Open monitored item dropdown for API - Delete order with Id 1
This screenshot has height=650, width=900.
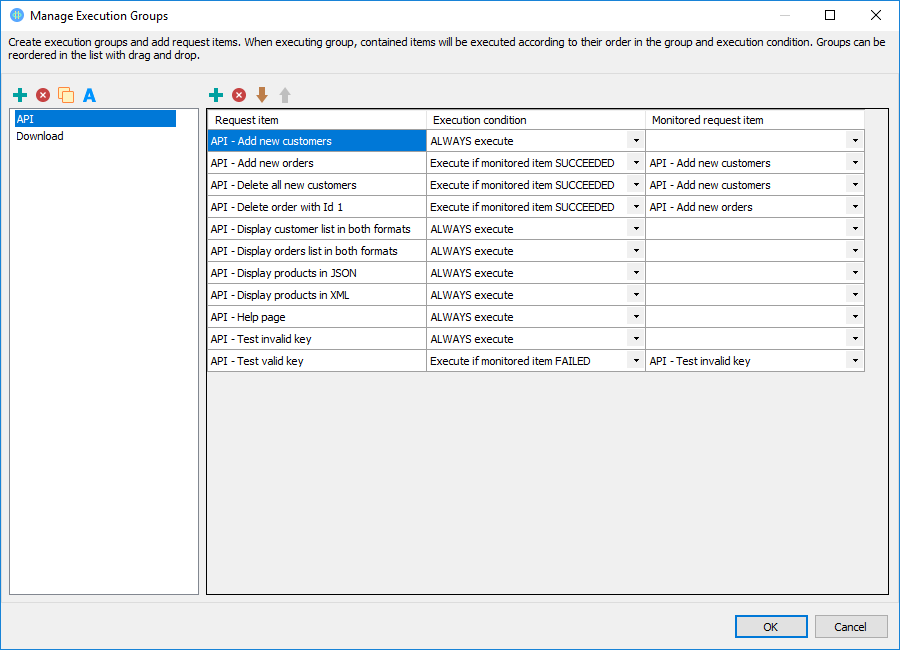point(855,206)
